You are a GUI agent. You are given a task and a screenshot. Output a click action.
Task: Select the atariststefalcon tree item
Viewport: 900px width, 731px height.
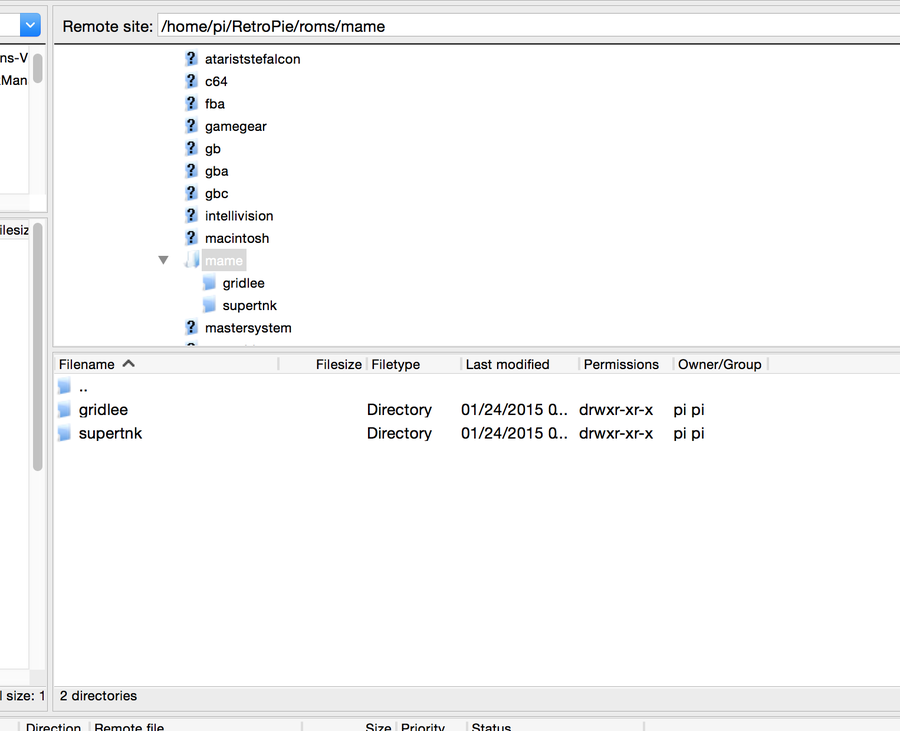(x=252, y=59)
